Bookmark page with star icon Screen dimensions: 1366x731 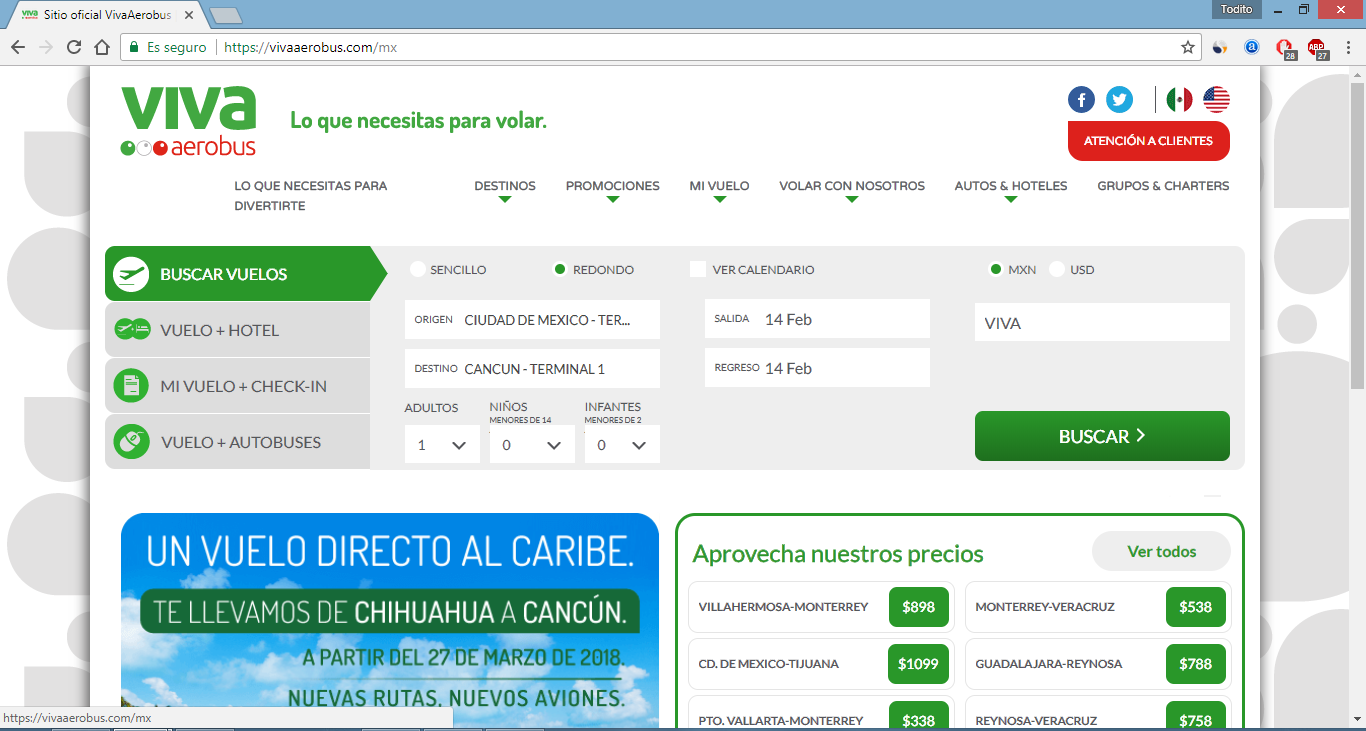[1188, 47]
